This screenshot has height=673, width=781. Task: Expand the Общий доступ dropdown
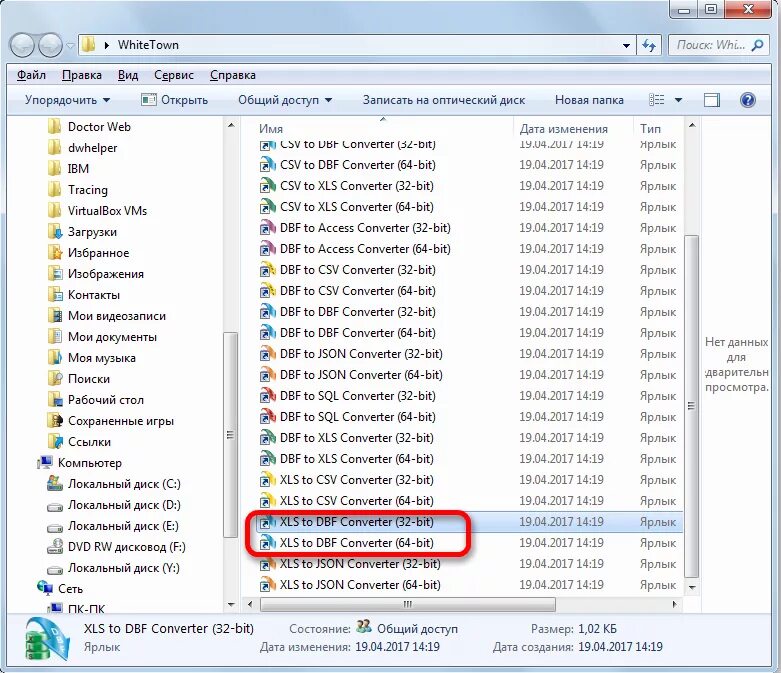tap(285, 100)
